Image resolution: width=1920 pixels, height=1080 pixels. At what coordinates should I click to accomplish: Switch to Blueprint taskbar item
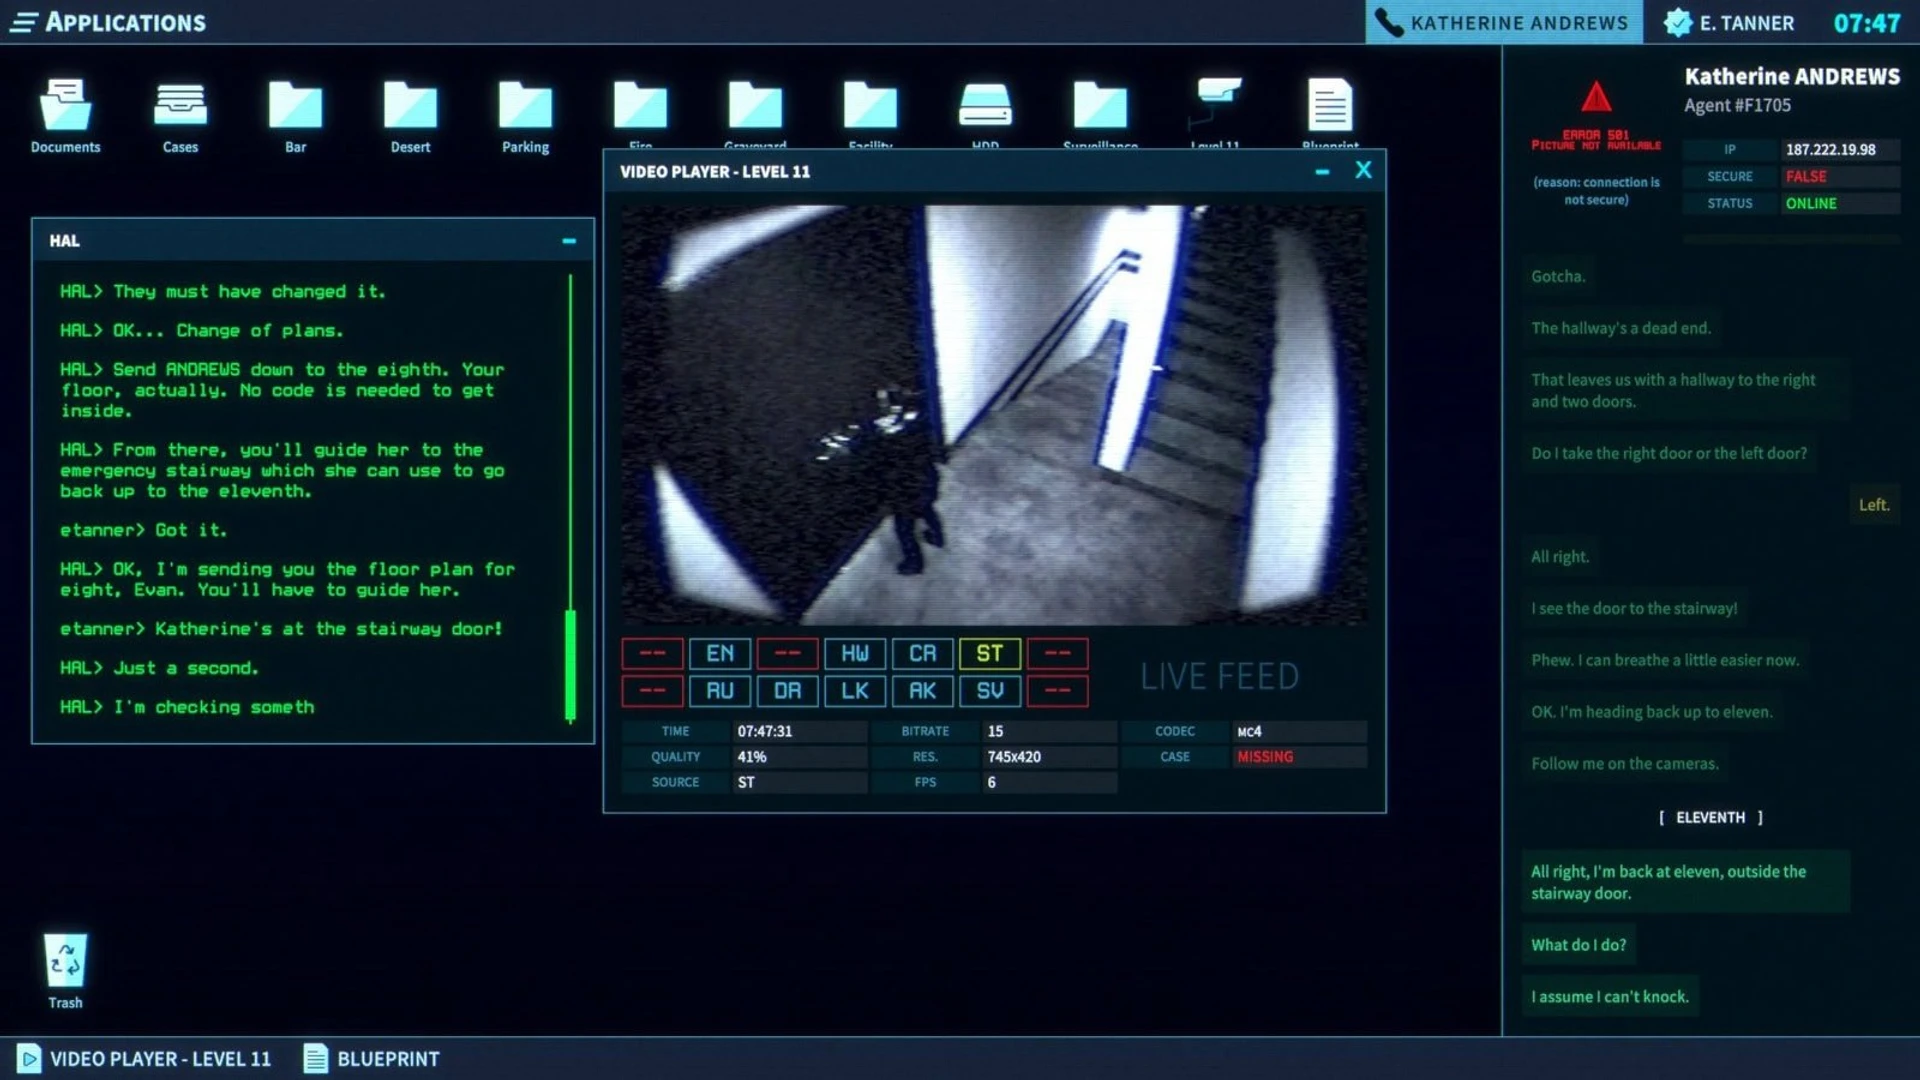pos(372,1059)
